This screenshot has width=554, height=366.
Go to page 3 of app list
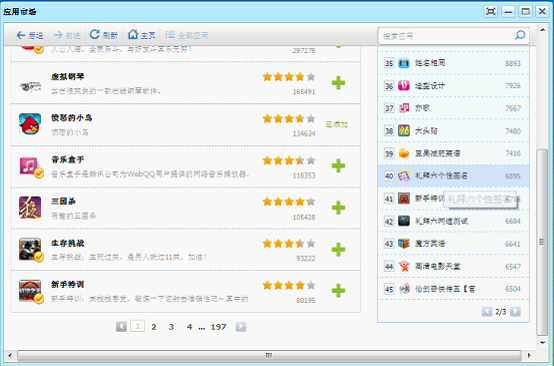[171, 327]
